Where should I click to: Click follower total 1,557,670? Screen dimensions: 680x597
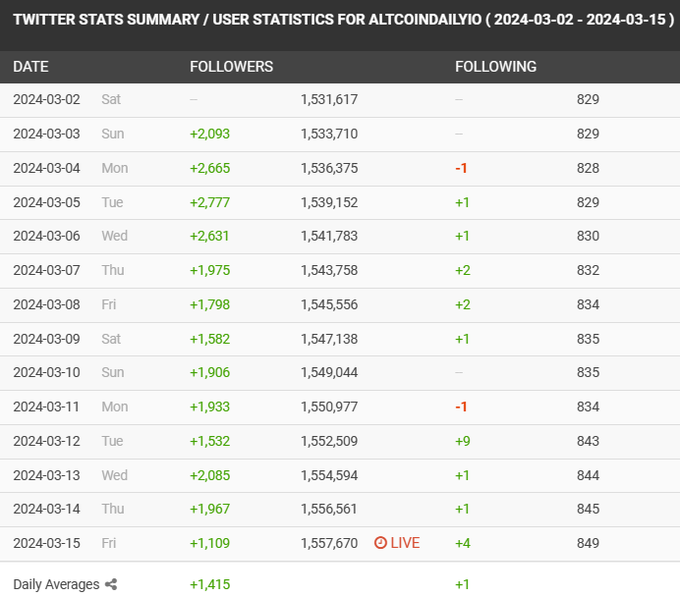point(329,543)
